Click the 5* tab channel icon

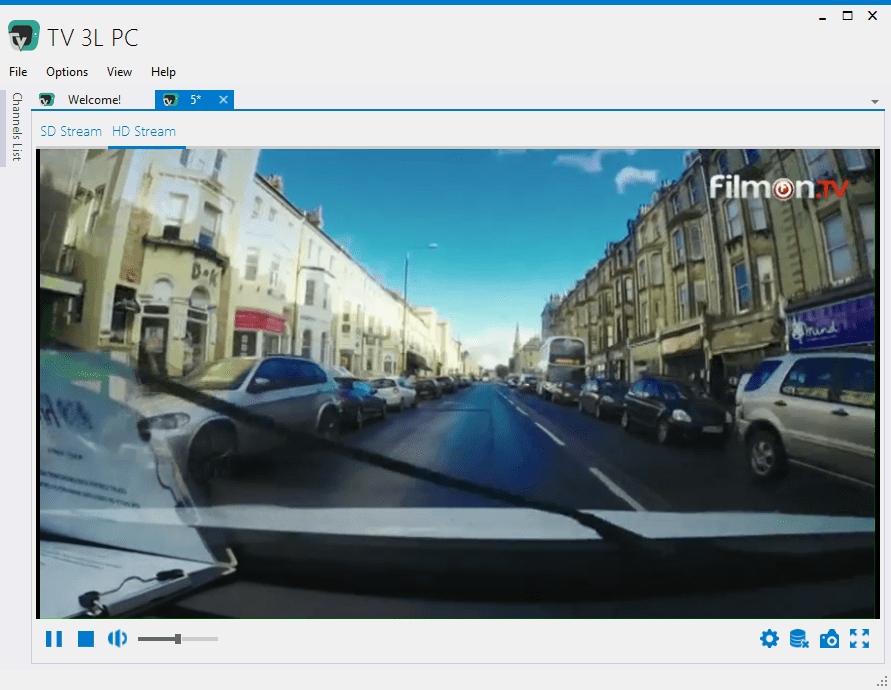[x=170, y=100]
